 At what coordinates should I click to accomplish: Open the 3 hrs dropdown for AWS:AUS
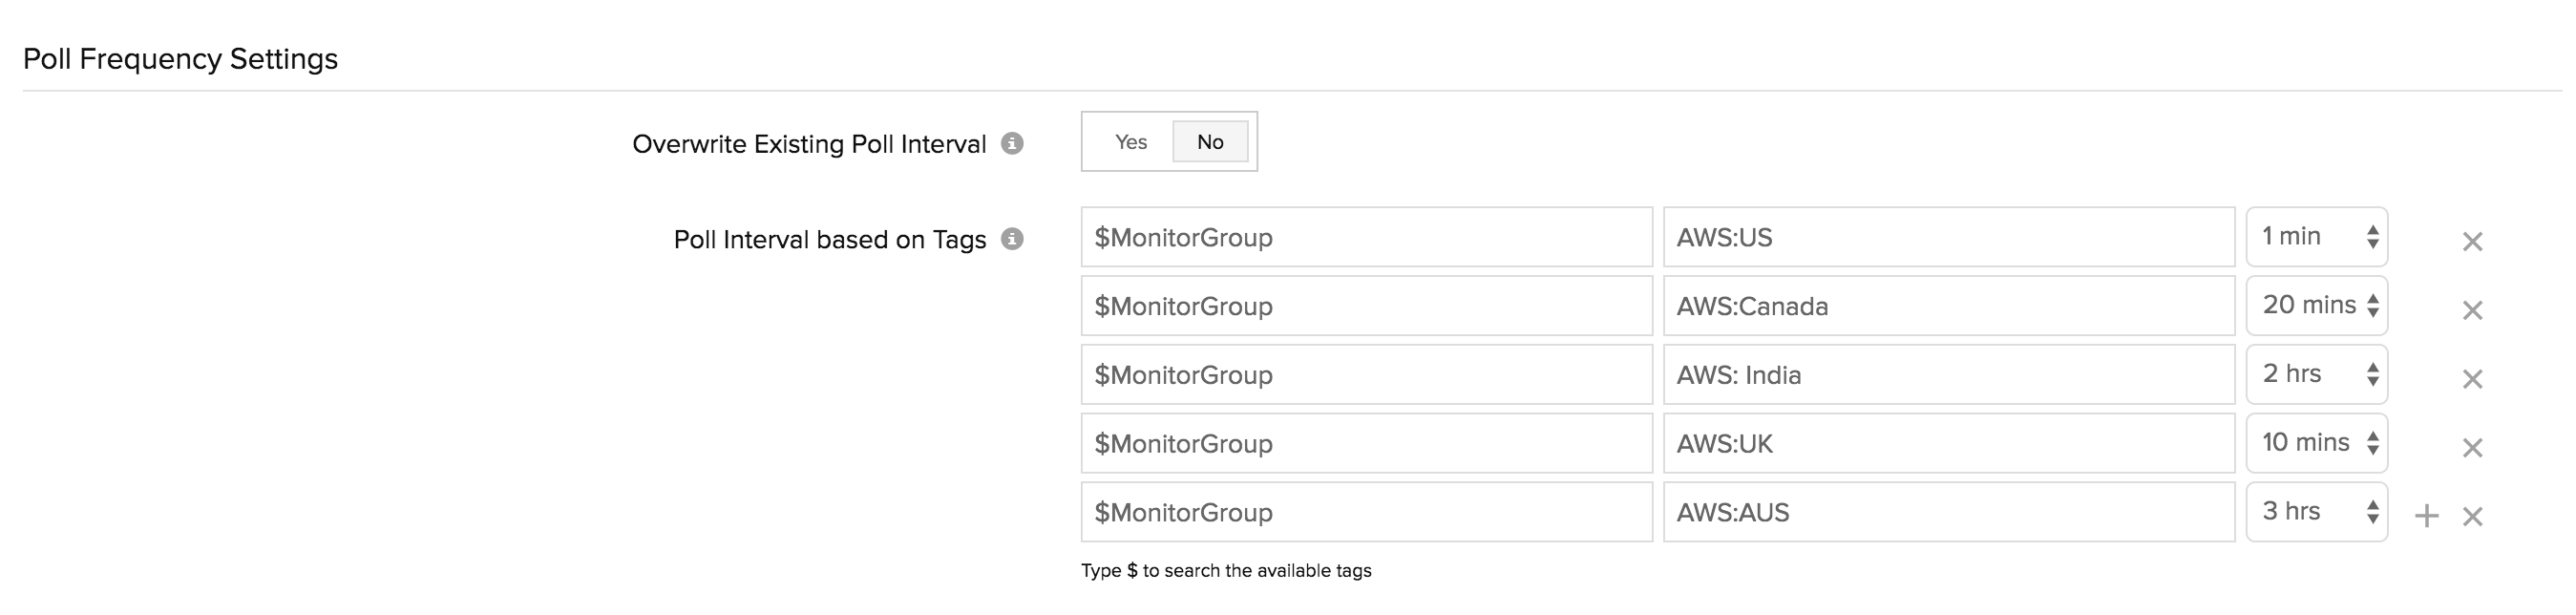point(2316,510)
